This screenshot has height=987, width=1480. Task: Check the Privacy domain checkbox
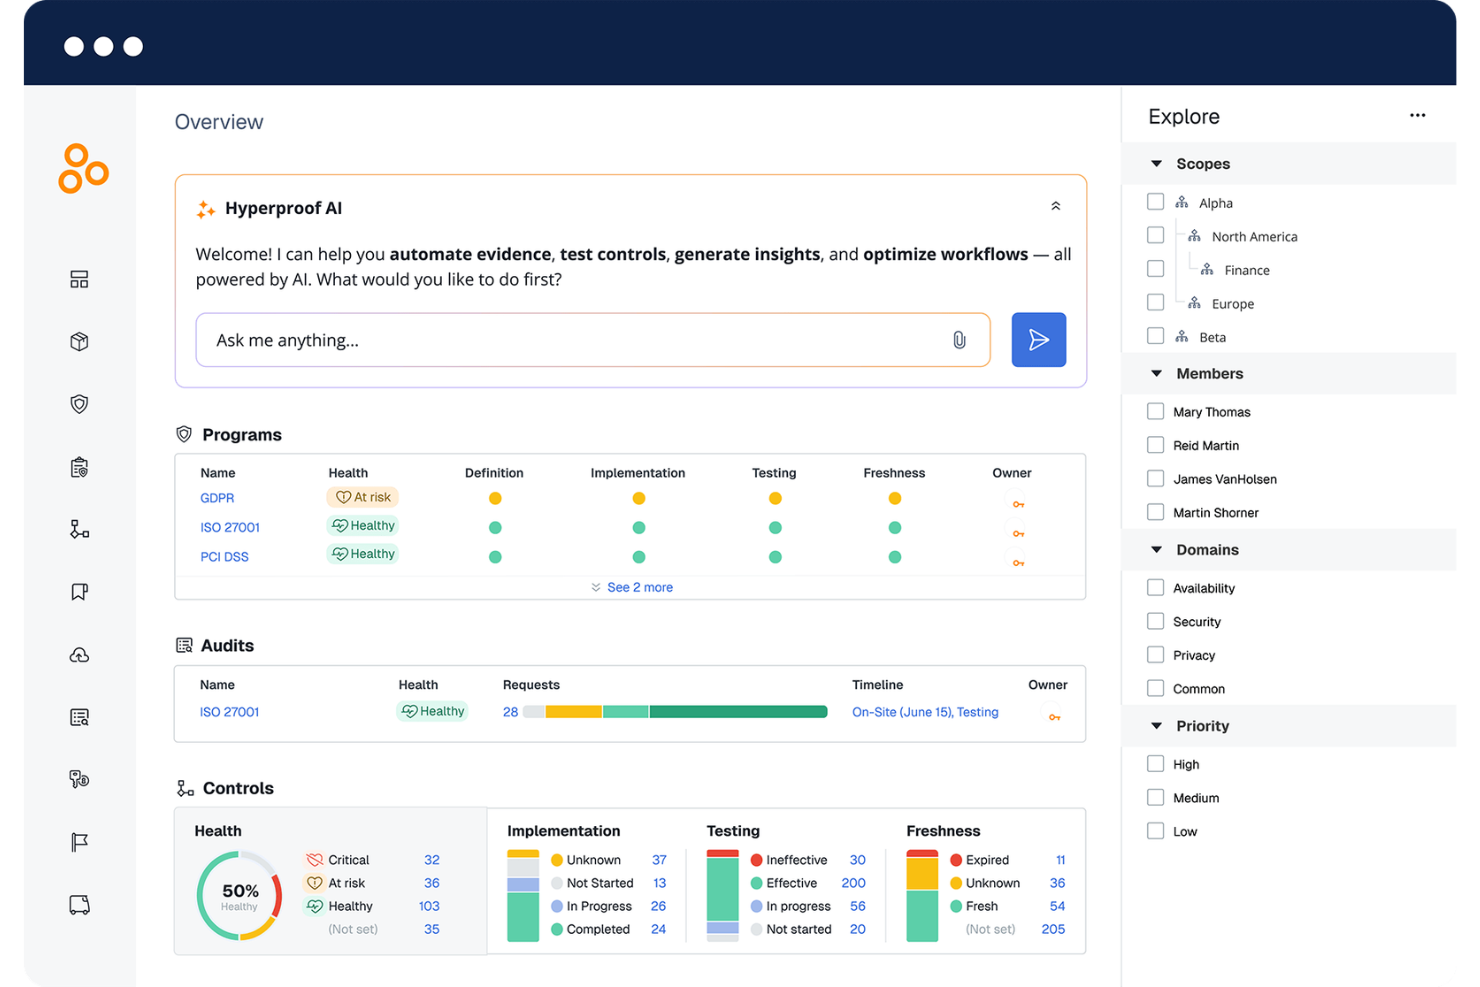[1155, 655]
